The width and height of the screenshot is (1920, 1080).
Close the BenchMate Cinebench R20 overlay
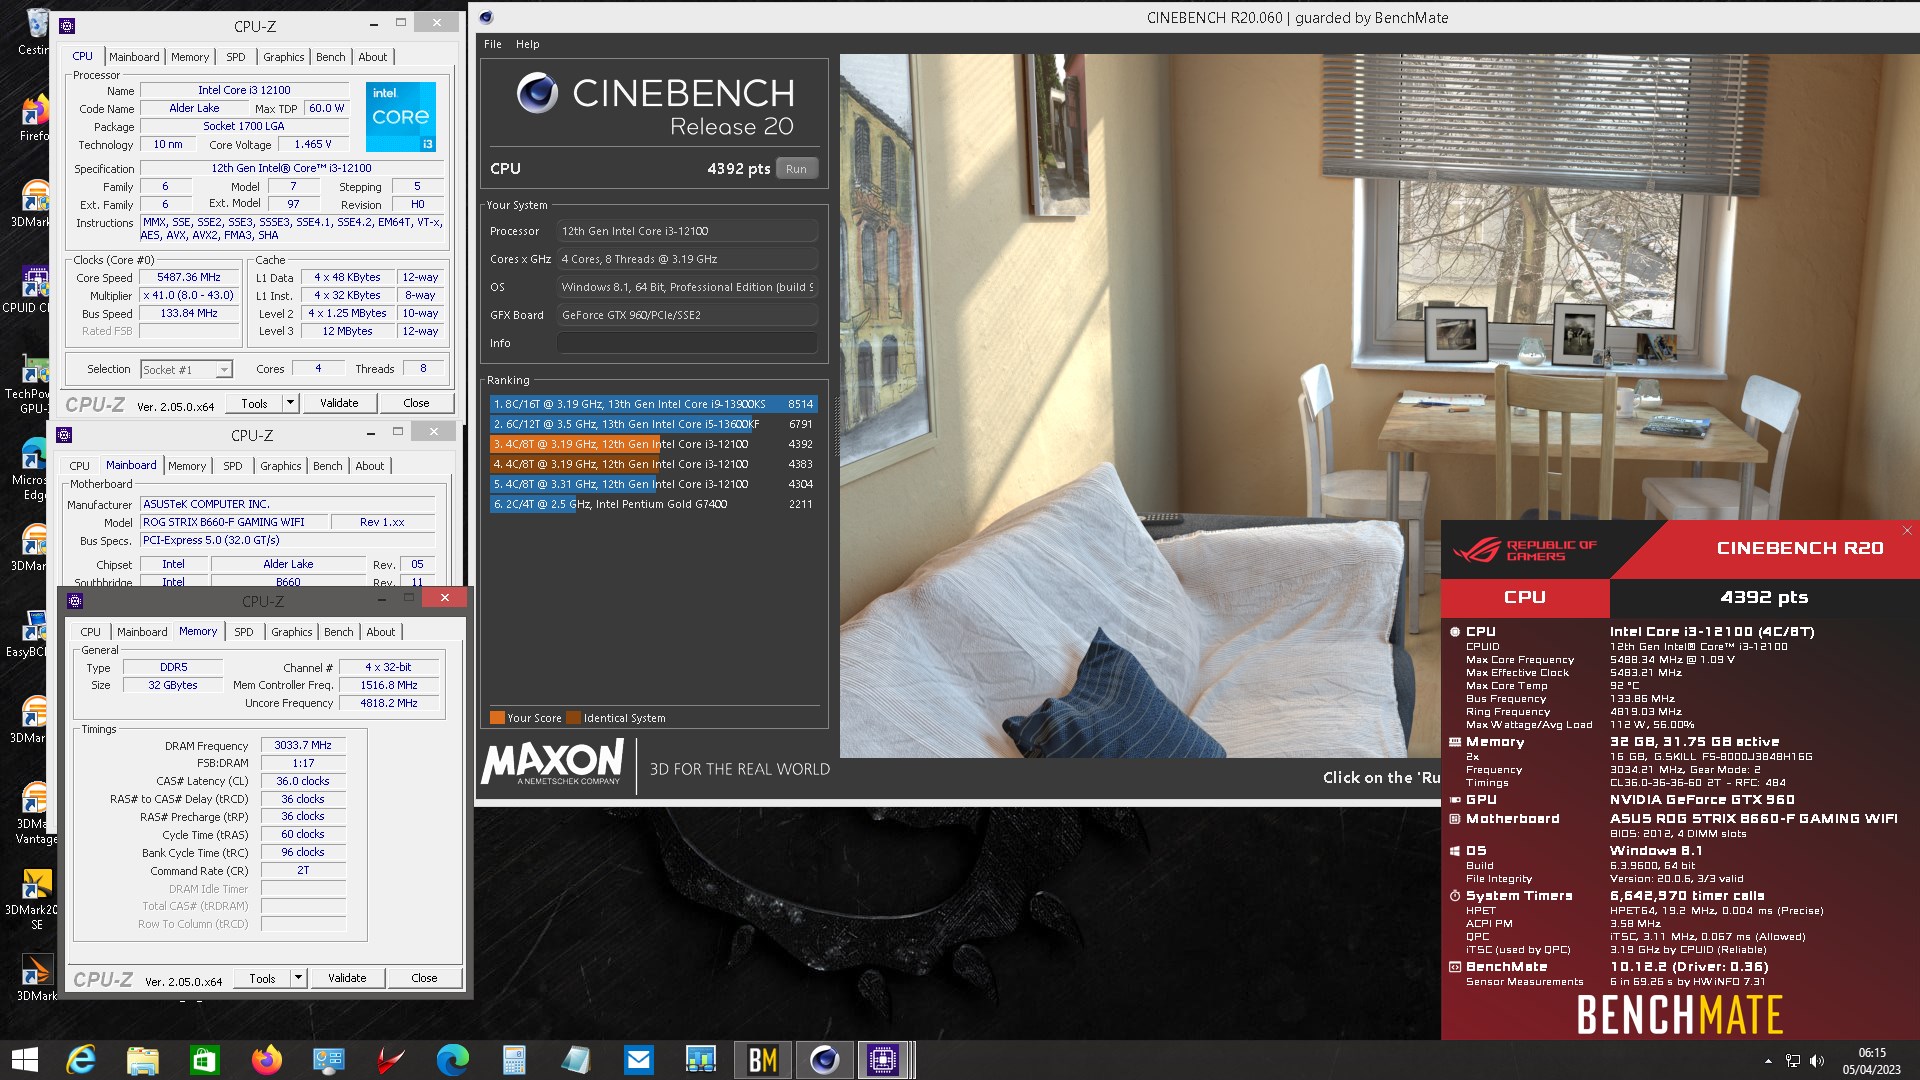point(1907,530)
